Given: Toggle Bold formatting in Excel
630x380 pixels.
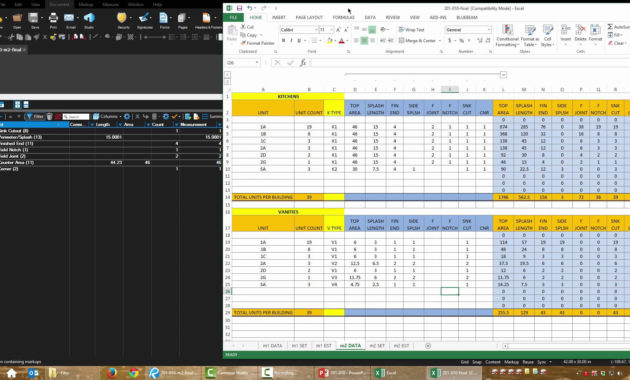Looking at the screenshot, I should coord(283,41).
